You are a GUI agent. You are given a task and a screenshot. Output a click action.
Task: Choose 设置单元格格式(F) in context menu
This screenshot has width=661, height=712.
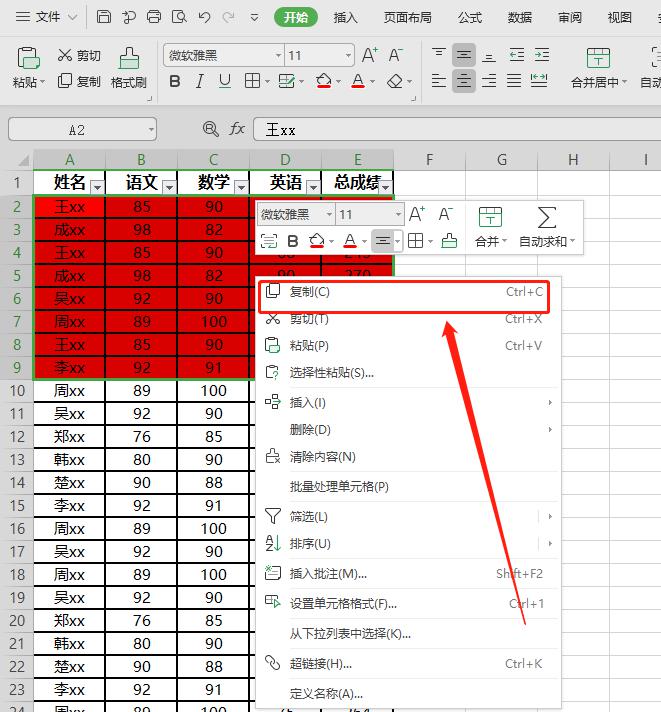(408, 603)
